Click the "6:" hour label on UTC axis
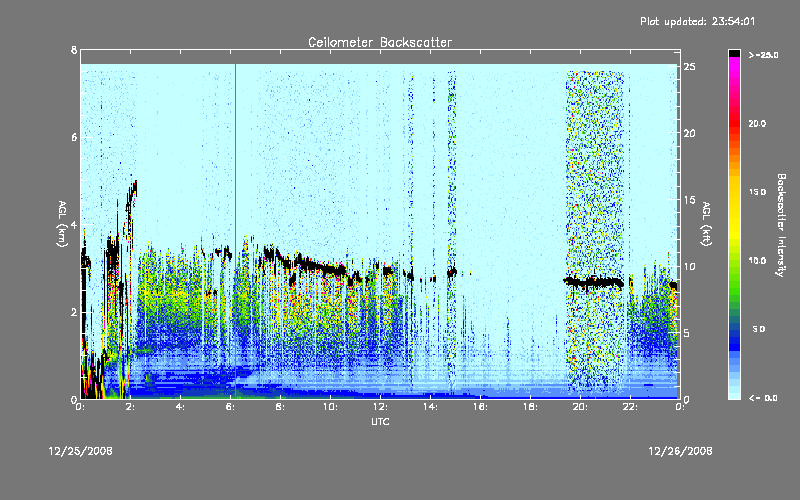 coord(230,407)
